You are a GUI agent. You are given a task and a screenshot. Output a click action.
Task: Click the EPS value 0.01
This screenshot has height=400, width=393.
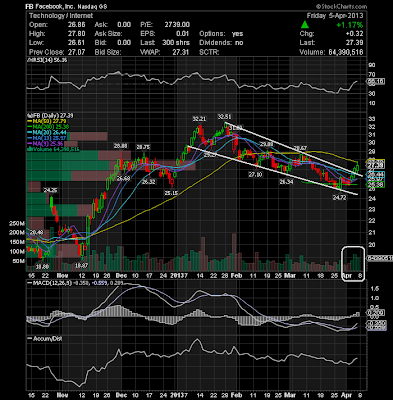(x=183, y=34)
